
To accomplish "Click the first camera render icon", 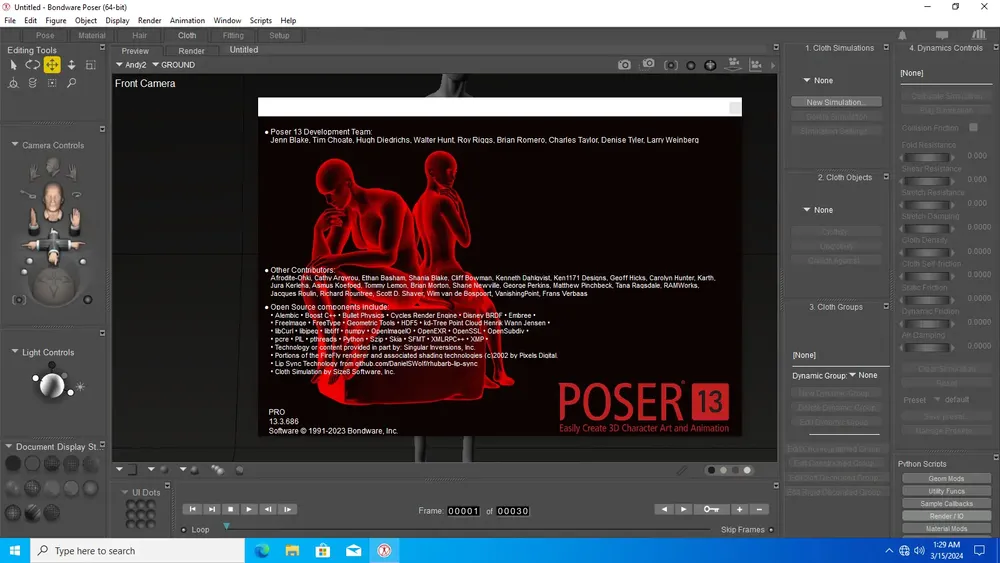I will pyautogui.click(x=624, y=65).
